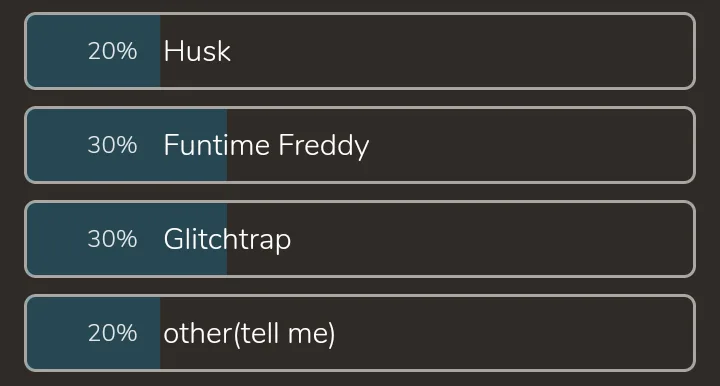Click the Husk text label
This screenshot has width=720, height=386.
(x=197, y=51)
